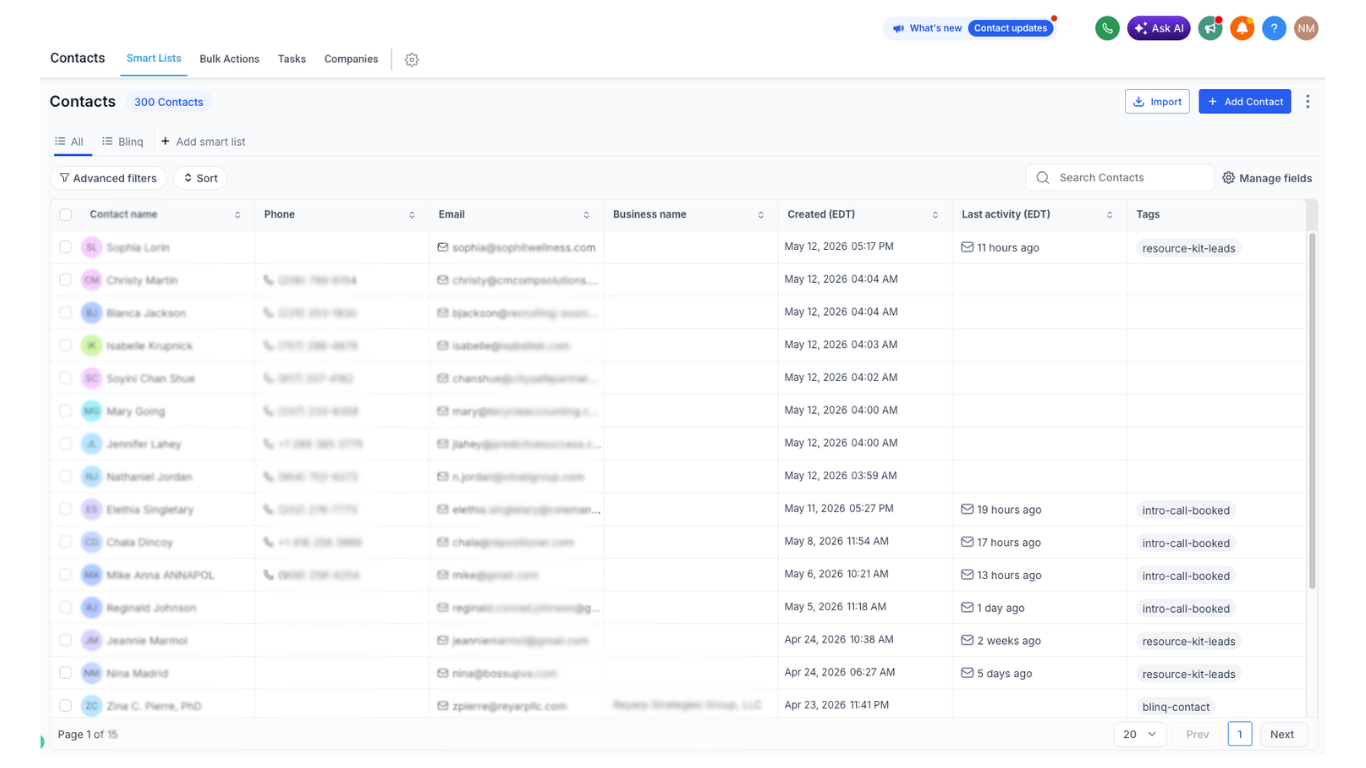Click phone icon in Christy Martin row
This screenshot has width=1366, height=768.
pos(269,280)
